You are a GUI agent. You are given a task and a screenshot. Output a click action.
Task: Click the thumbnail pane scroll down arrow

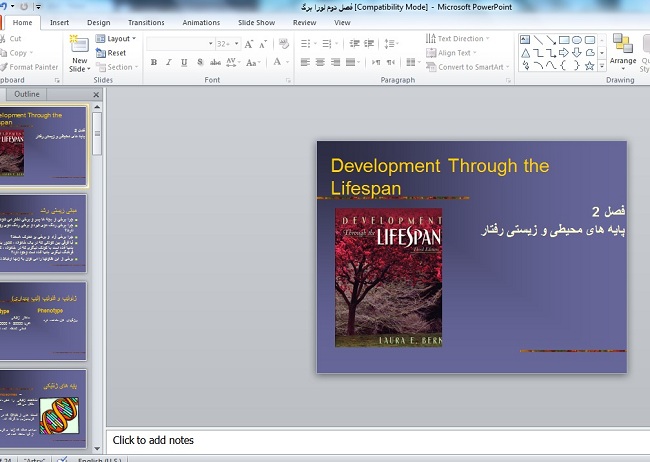coord(97,448)
